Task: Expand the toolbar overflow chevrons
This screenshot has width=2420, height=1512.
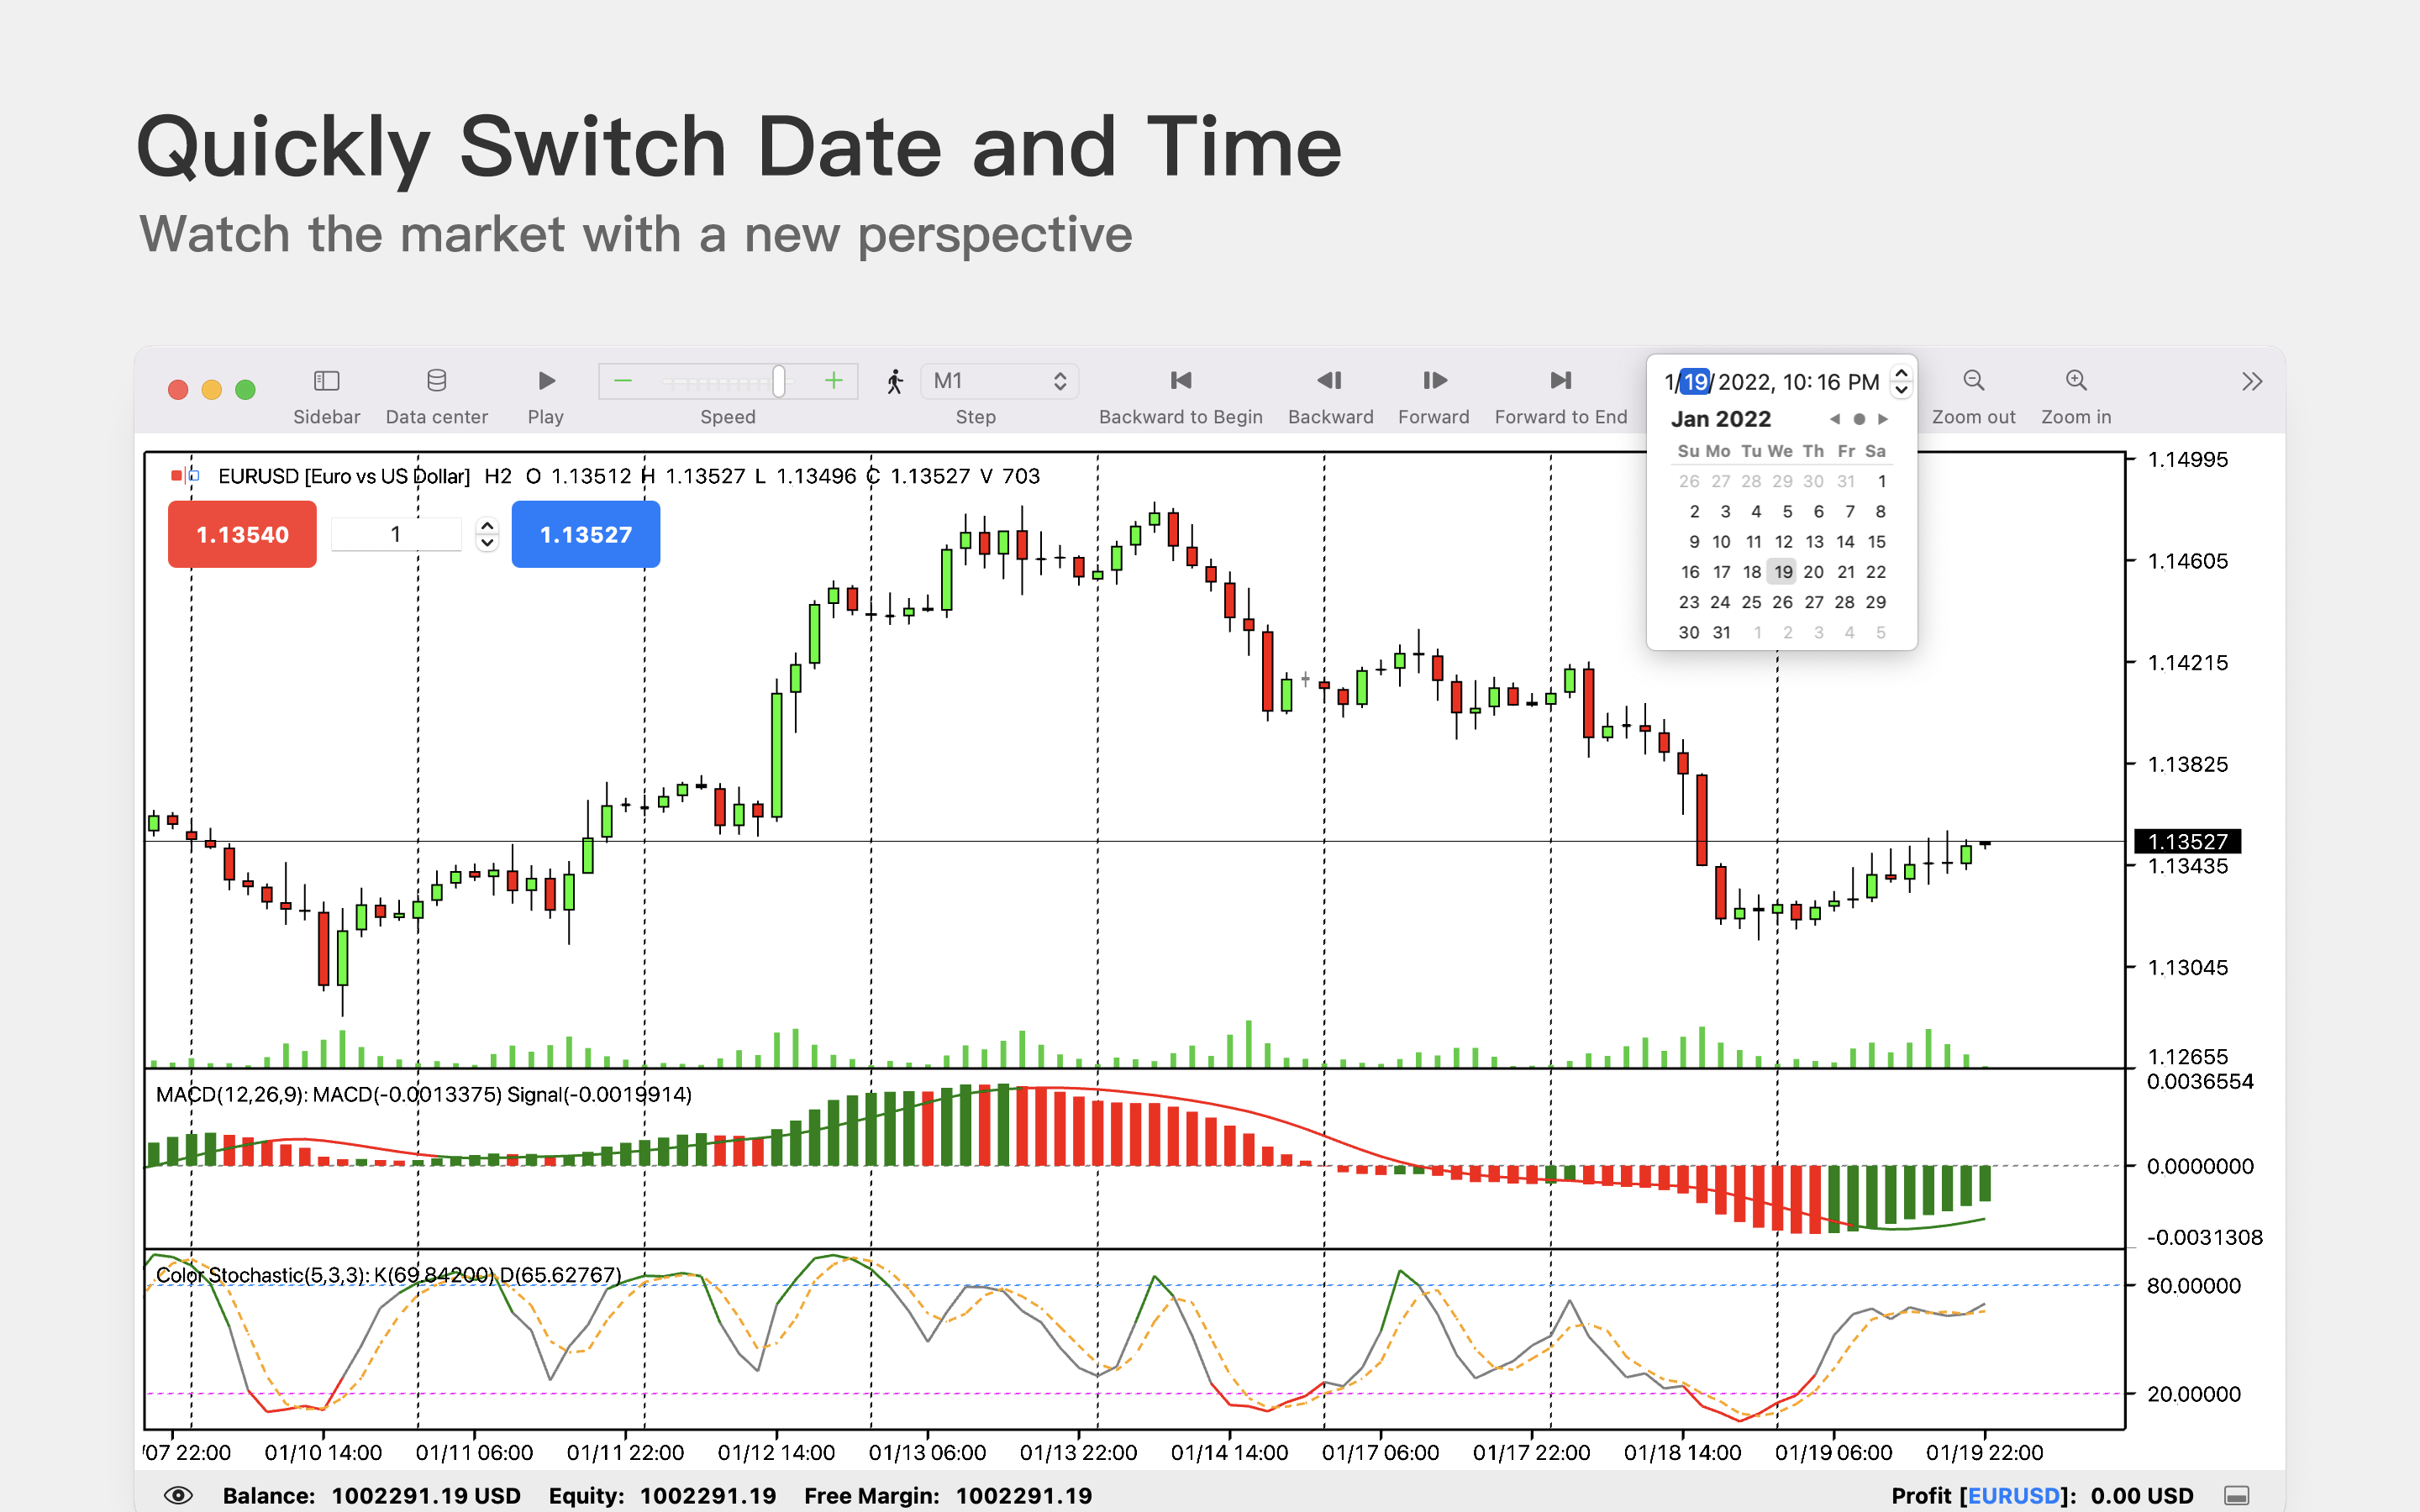Action: pos(2251,381)
